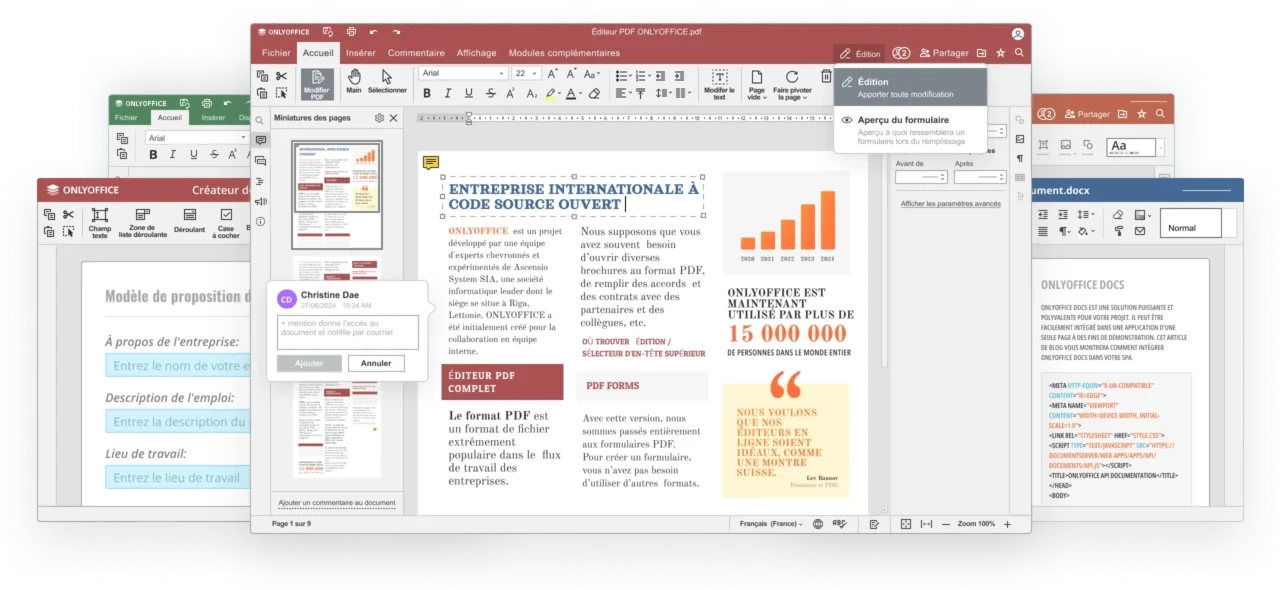Toggle bold in the PDF editor toolbar
This screenshot has height=590, width=1280.
coord(427,94)
